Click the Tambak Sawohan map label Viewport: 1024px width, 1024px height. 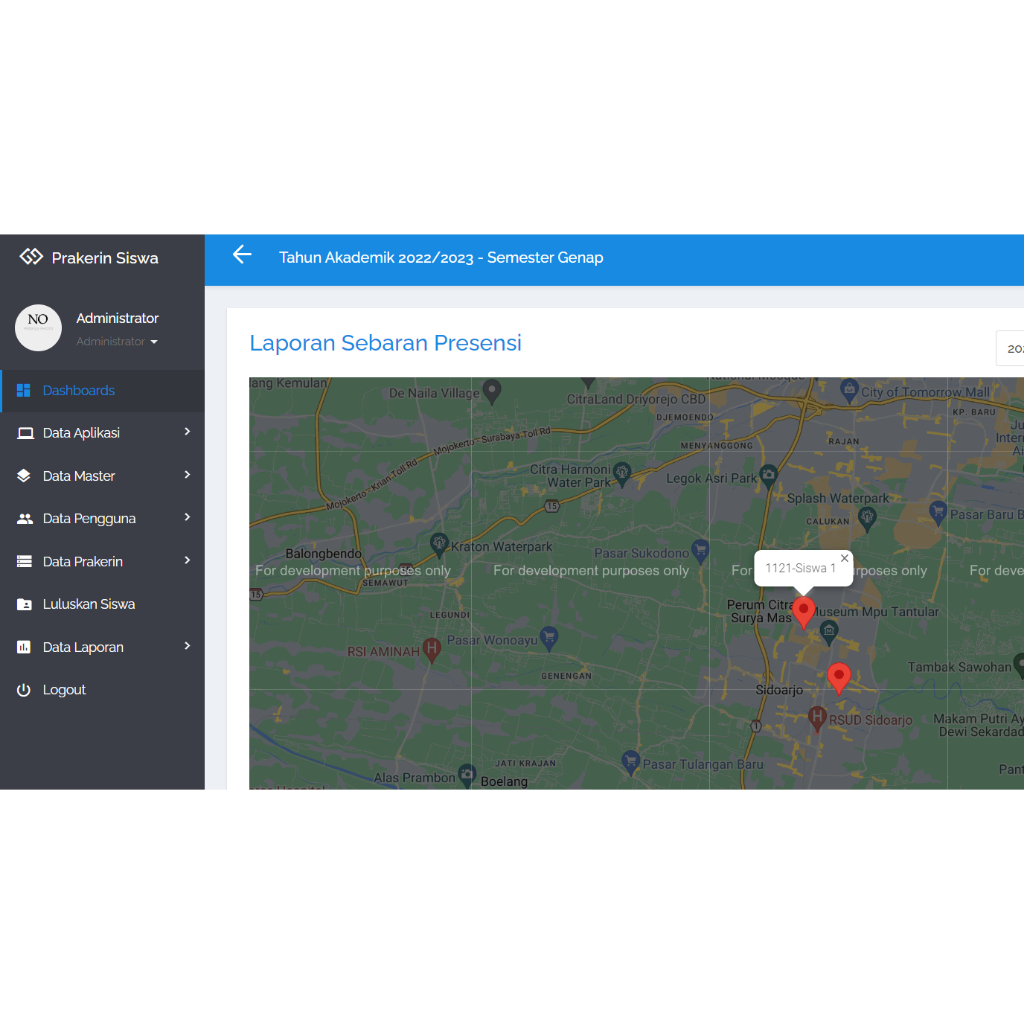pos(959,667)
